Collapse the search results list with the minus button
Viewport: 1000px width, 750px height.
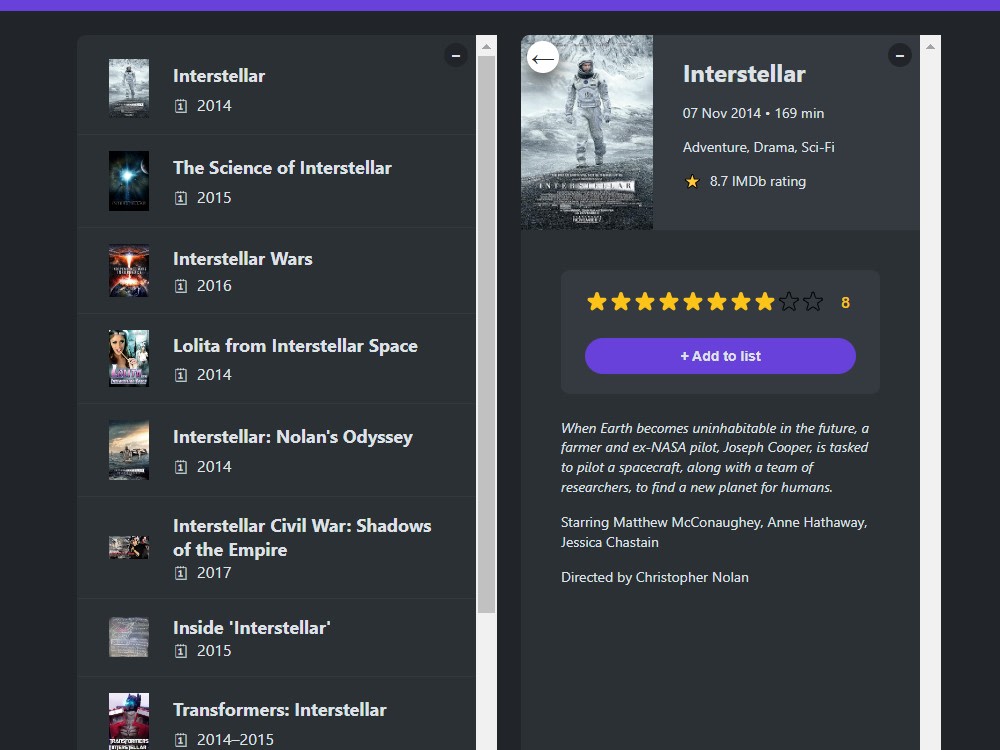[x=455, y=55]
